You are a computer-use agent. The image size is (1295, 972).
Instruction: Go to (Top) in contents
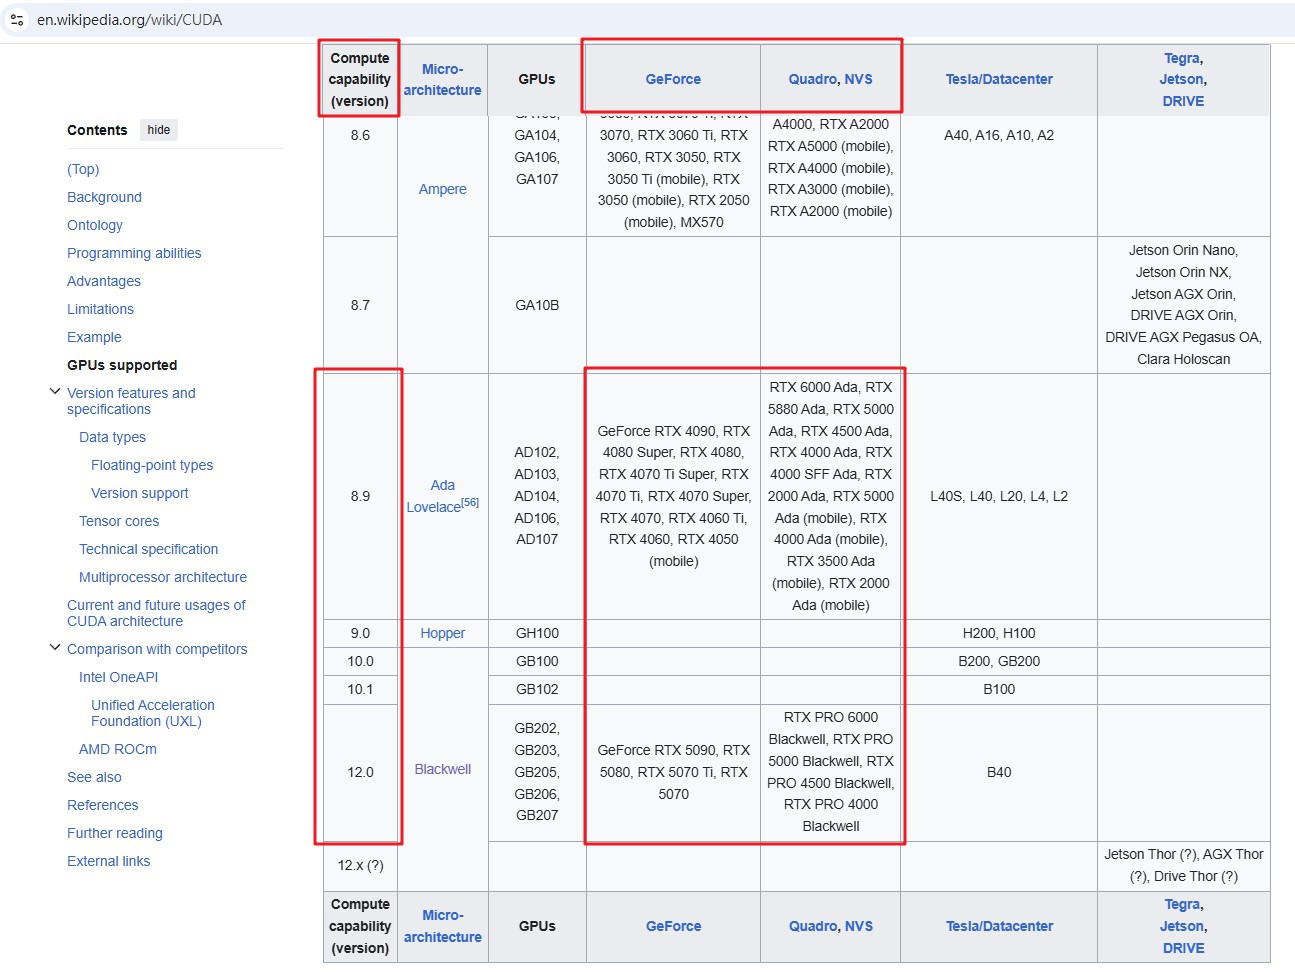[83, 169]
